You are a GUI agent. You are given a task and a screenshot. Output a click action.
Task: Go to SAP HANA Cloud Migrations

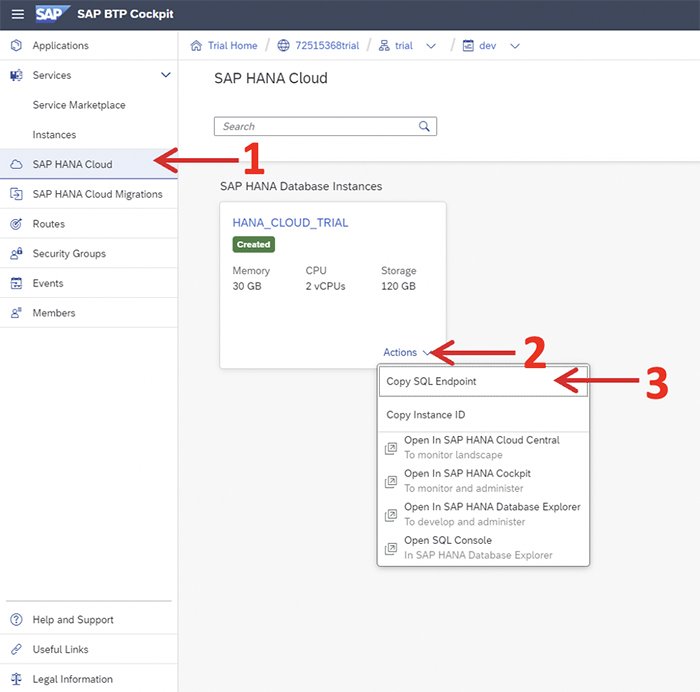[89, 194]
